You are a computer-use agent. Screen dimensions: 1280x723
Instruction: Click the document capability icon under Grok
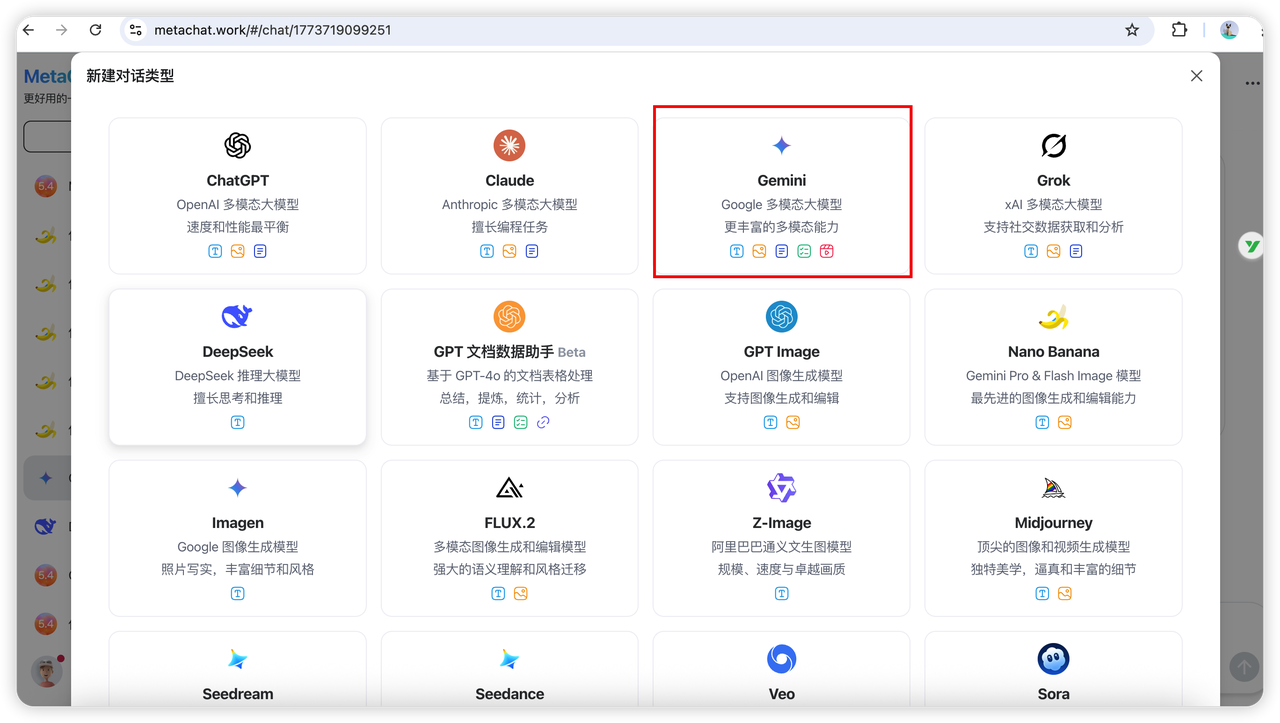click(1076, 251)
